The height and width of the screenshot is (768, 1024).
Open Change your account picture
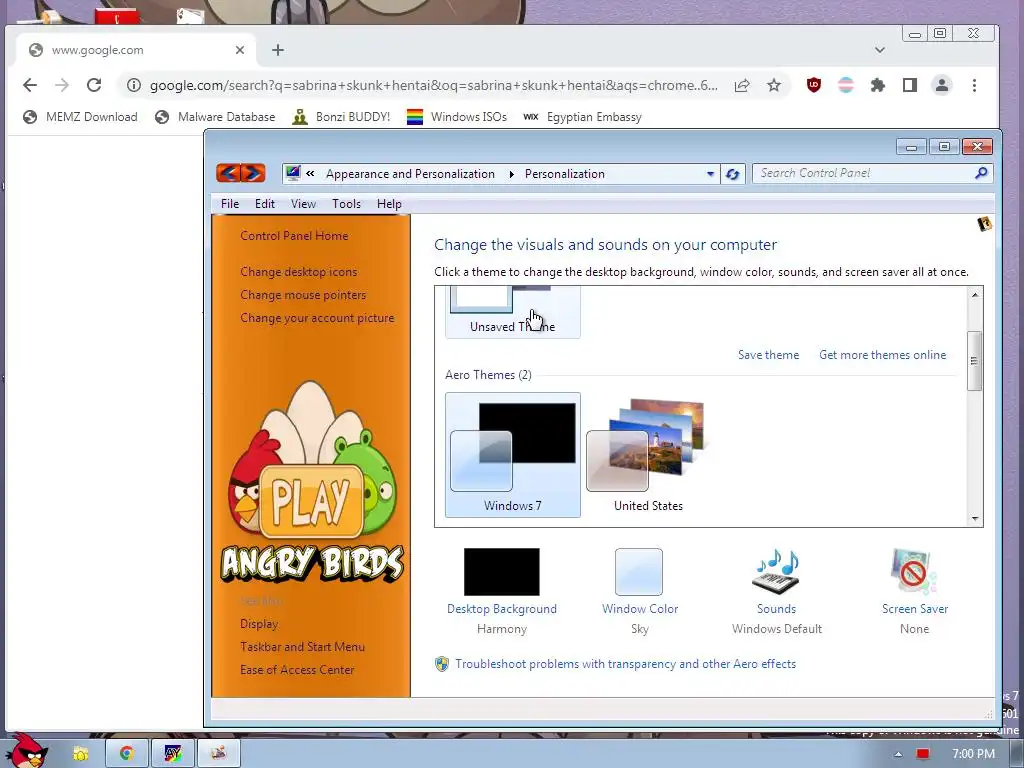tap(317, 318)
